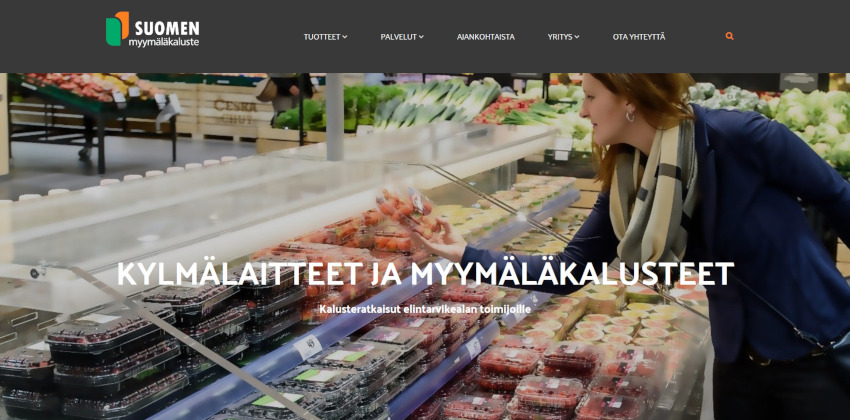This screenshot has width=850, height=420.
Task: Click the Suomen myymäläkaluste logo text
Action: point(165,34)
